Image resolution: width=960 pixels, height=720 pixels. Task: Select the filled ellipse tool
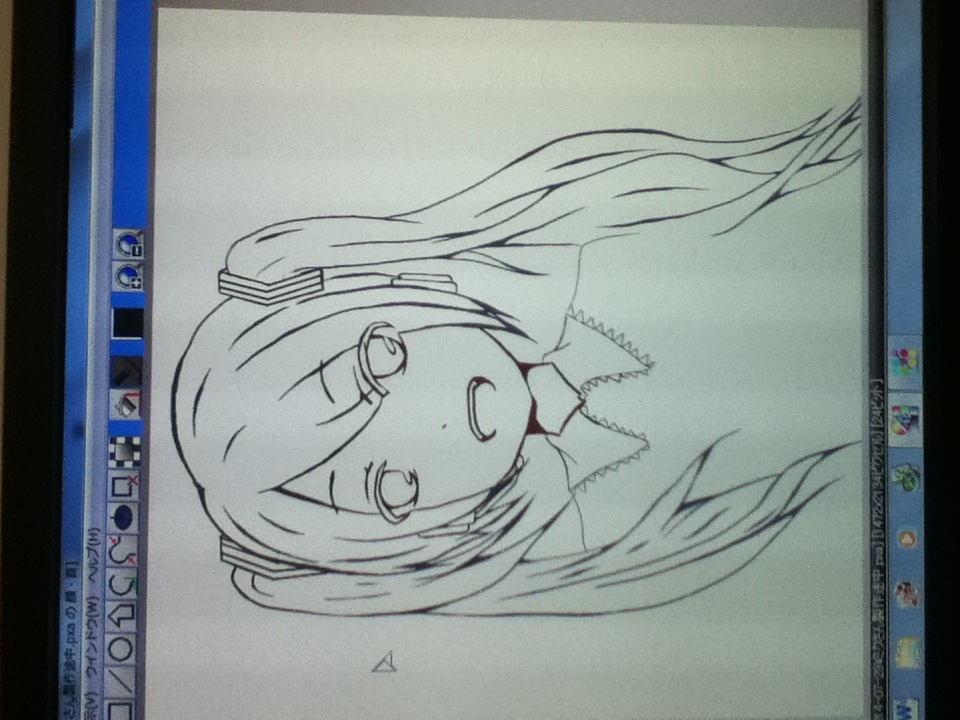pos(123,517)
